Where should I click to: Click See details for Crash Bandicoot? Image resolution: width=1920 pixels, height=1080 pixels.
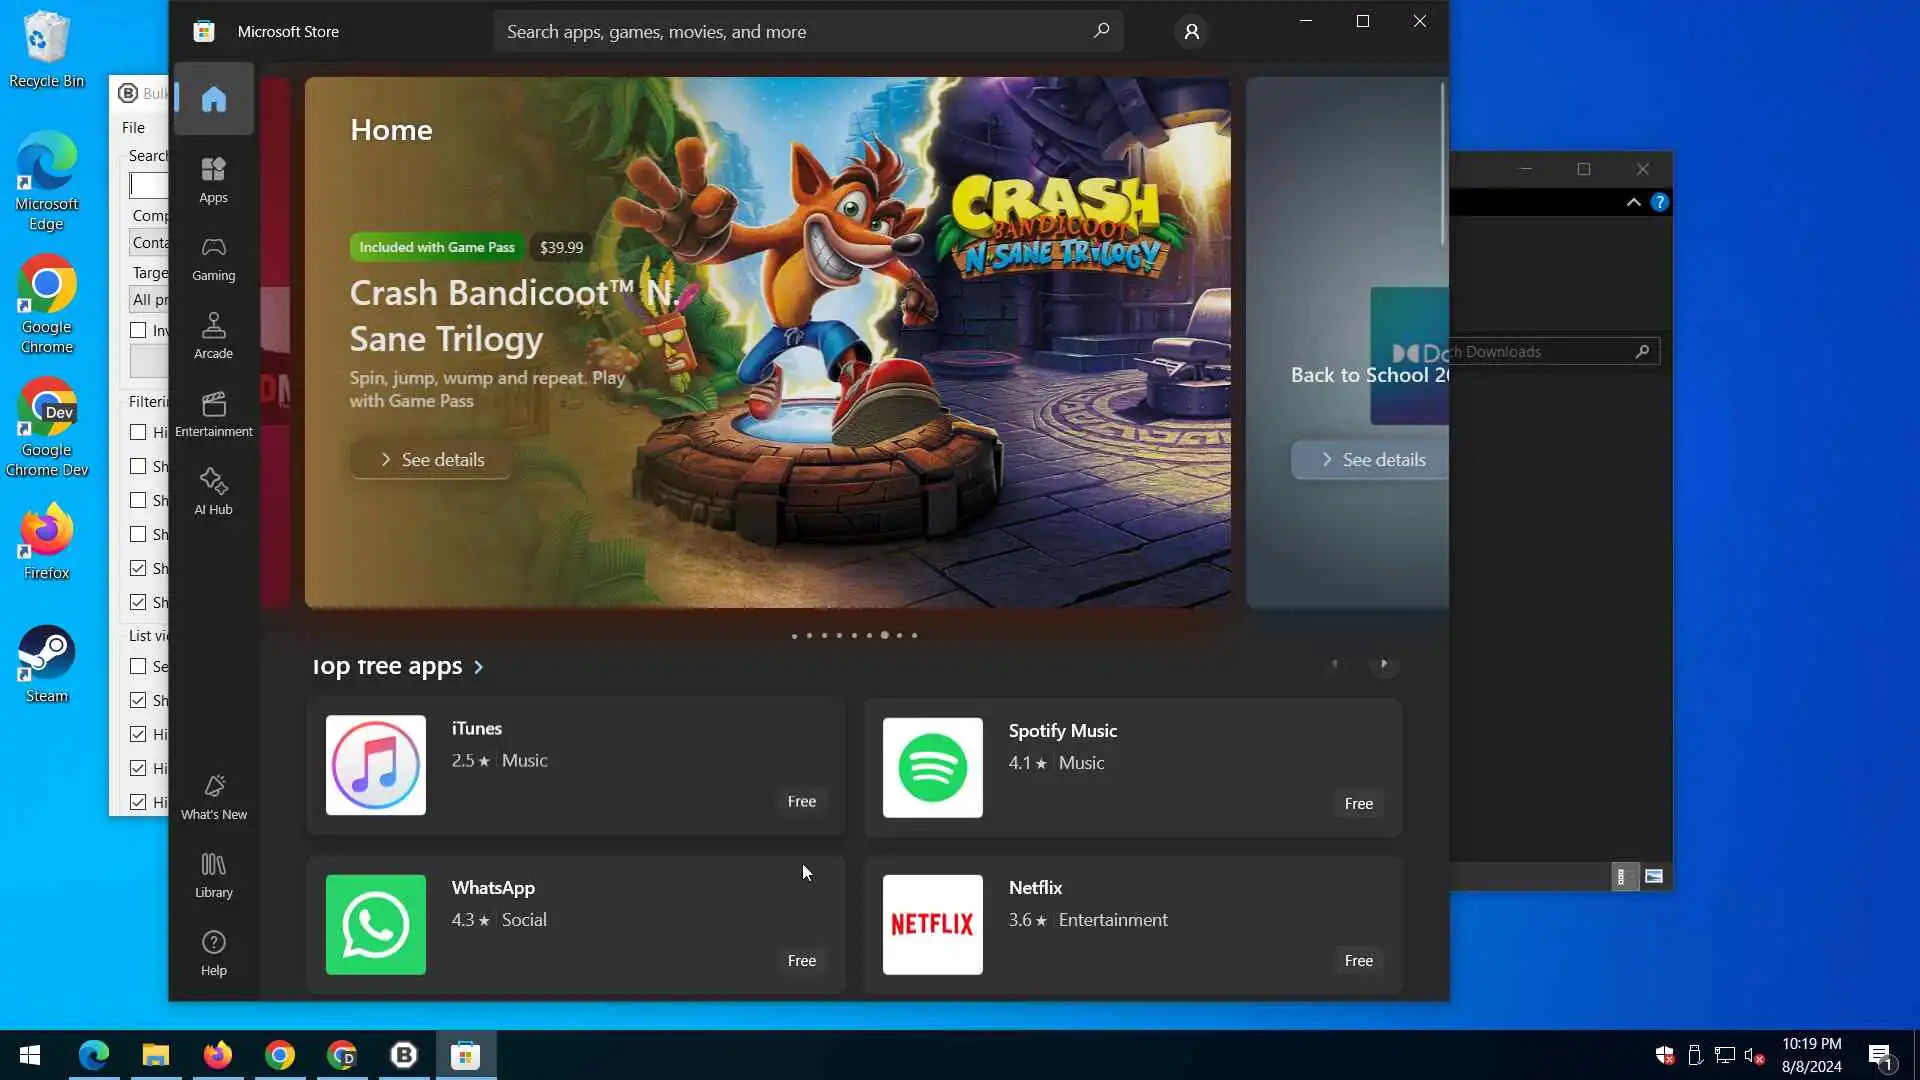tap(431, 460)
